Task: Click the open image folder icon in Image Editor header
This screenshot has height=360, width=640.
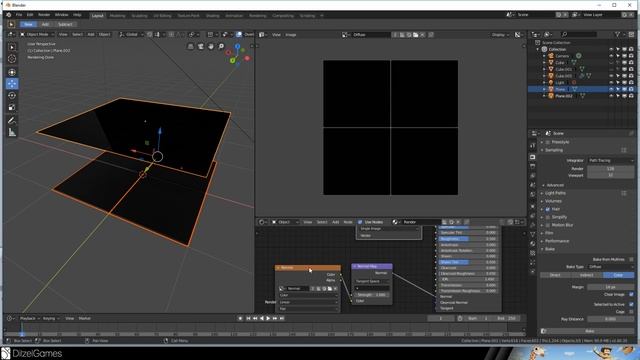Action: pyautogui.click(x=416, y=35)
